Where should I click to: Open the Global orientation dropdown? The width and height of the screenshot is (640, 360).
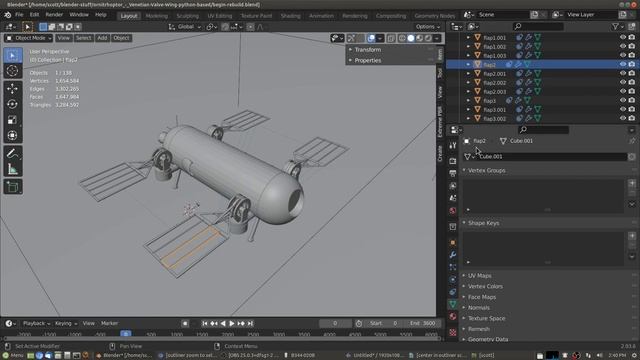coord(185,27)
